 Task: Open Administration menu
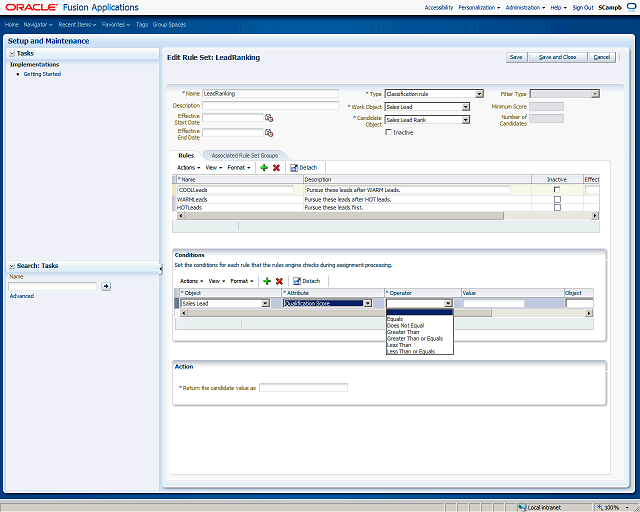coord(525,7)
